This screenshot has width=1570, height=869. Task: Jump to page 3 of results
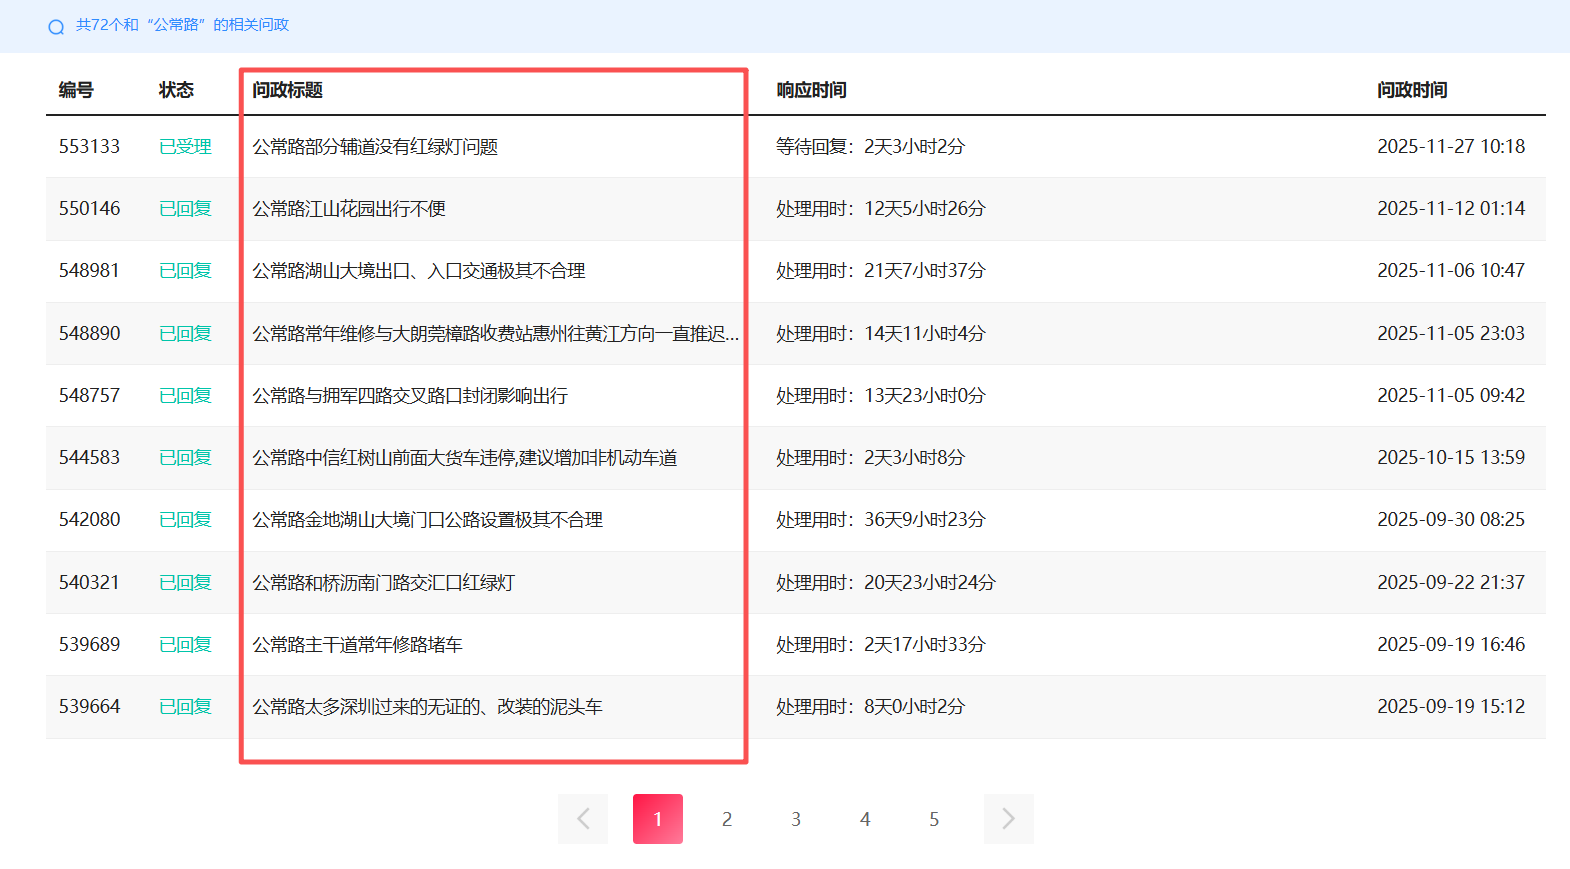[x=796, y=819]
